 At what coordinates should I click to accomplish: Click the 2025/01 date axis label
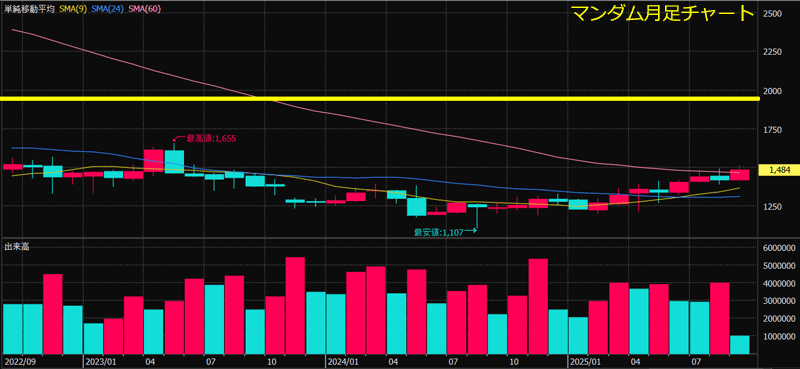585,361
